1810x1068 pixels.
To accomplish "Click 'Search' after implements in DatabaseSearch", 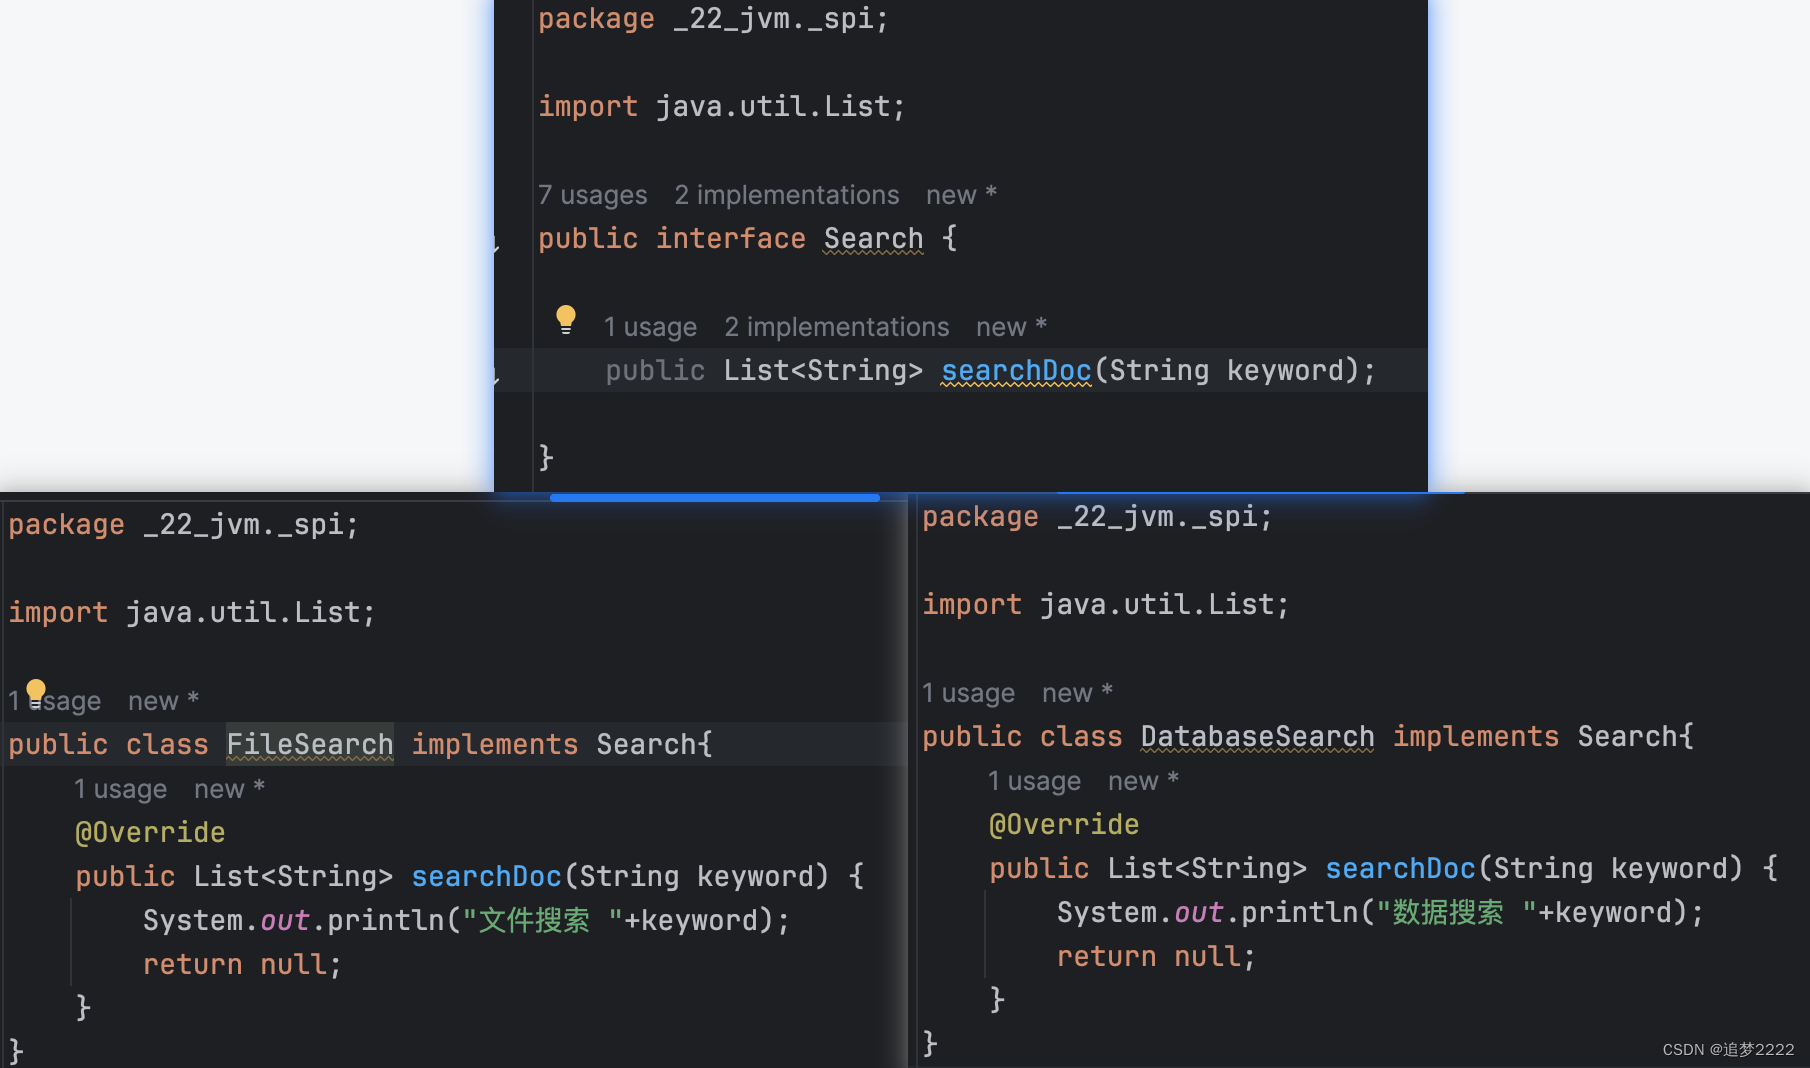I will [1628, 737].
